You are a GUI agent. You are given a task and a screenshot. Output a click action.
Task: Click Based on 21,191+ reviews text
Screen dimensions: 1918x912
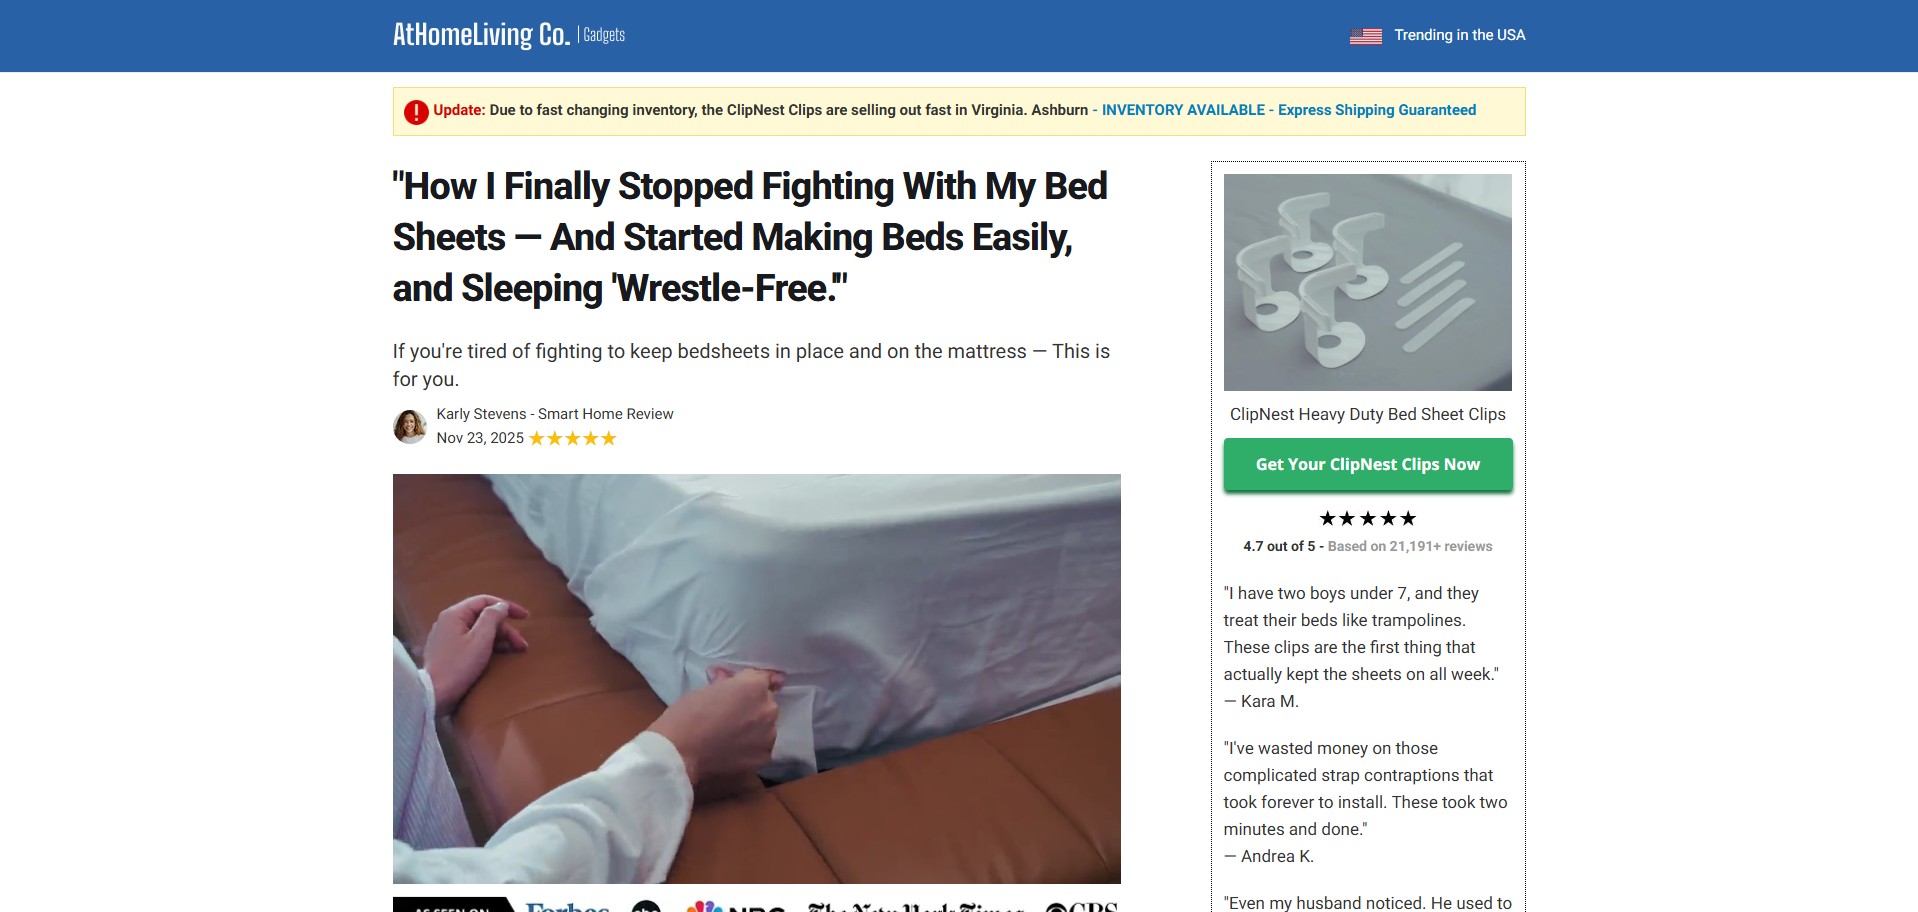(x=1409, y=546)
